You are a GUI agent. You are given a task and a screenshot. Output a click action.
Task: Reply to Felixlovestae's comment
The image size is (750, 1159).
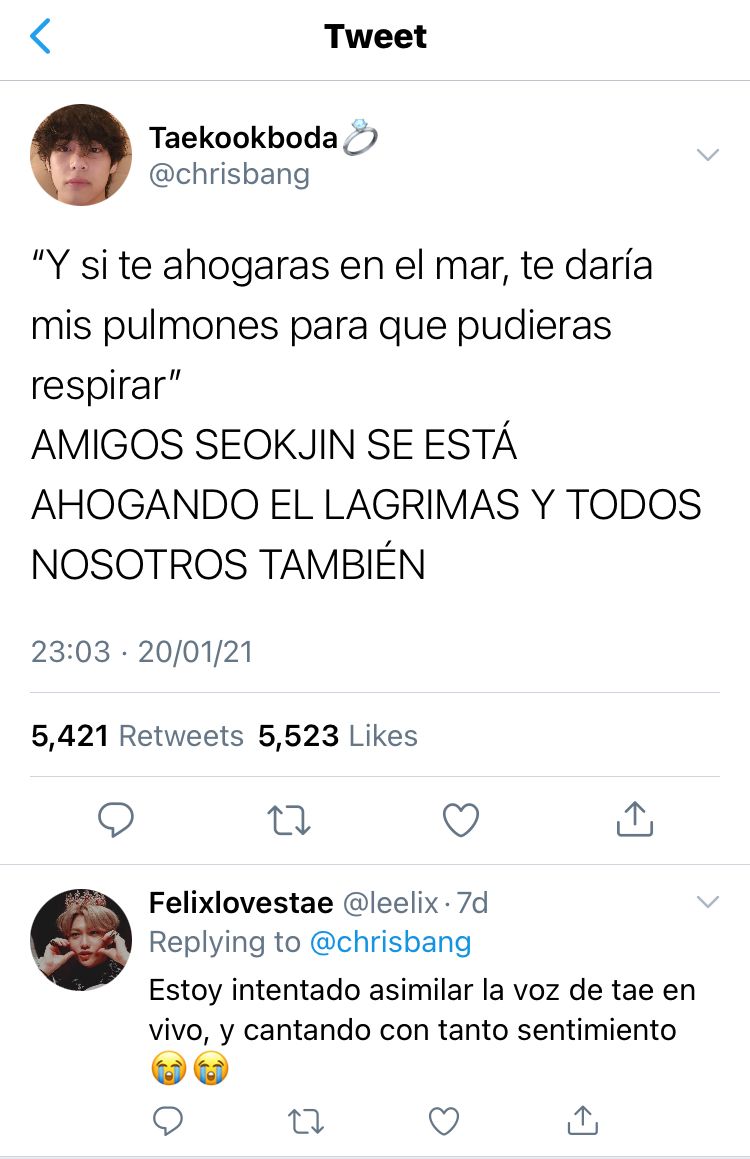point(168,1121)
